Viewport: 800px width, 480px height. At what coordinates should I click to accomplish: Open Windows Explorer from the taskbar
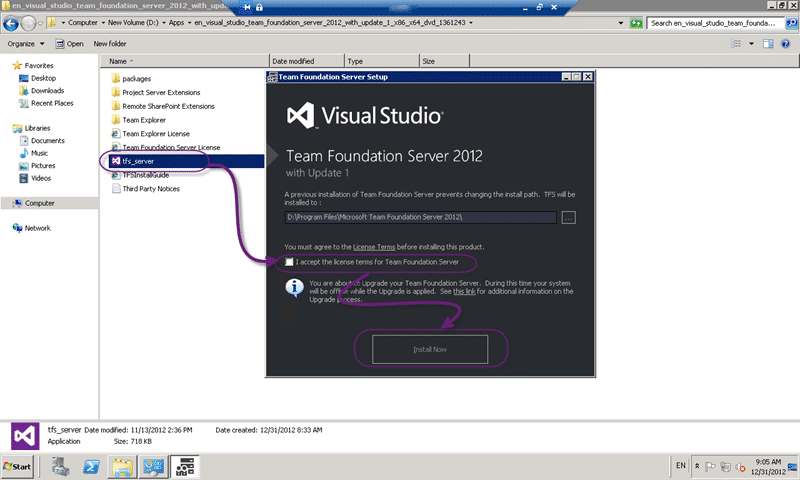(x=122, y=467)
